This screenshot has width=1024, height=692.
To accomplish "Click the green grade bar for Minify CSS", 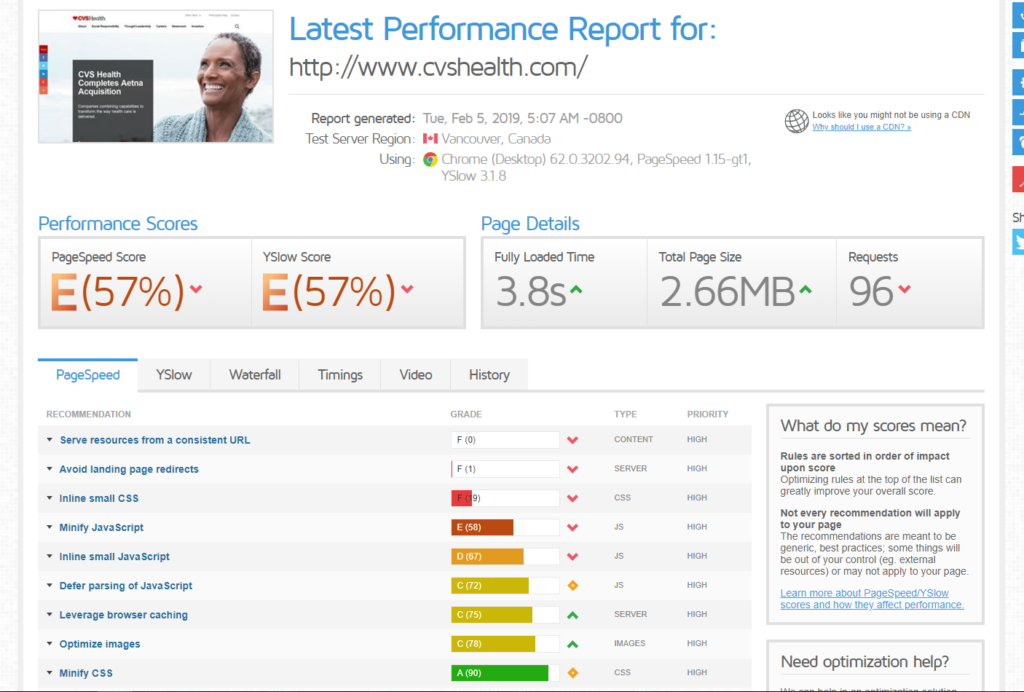I will click(x=498, y=673).
